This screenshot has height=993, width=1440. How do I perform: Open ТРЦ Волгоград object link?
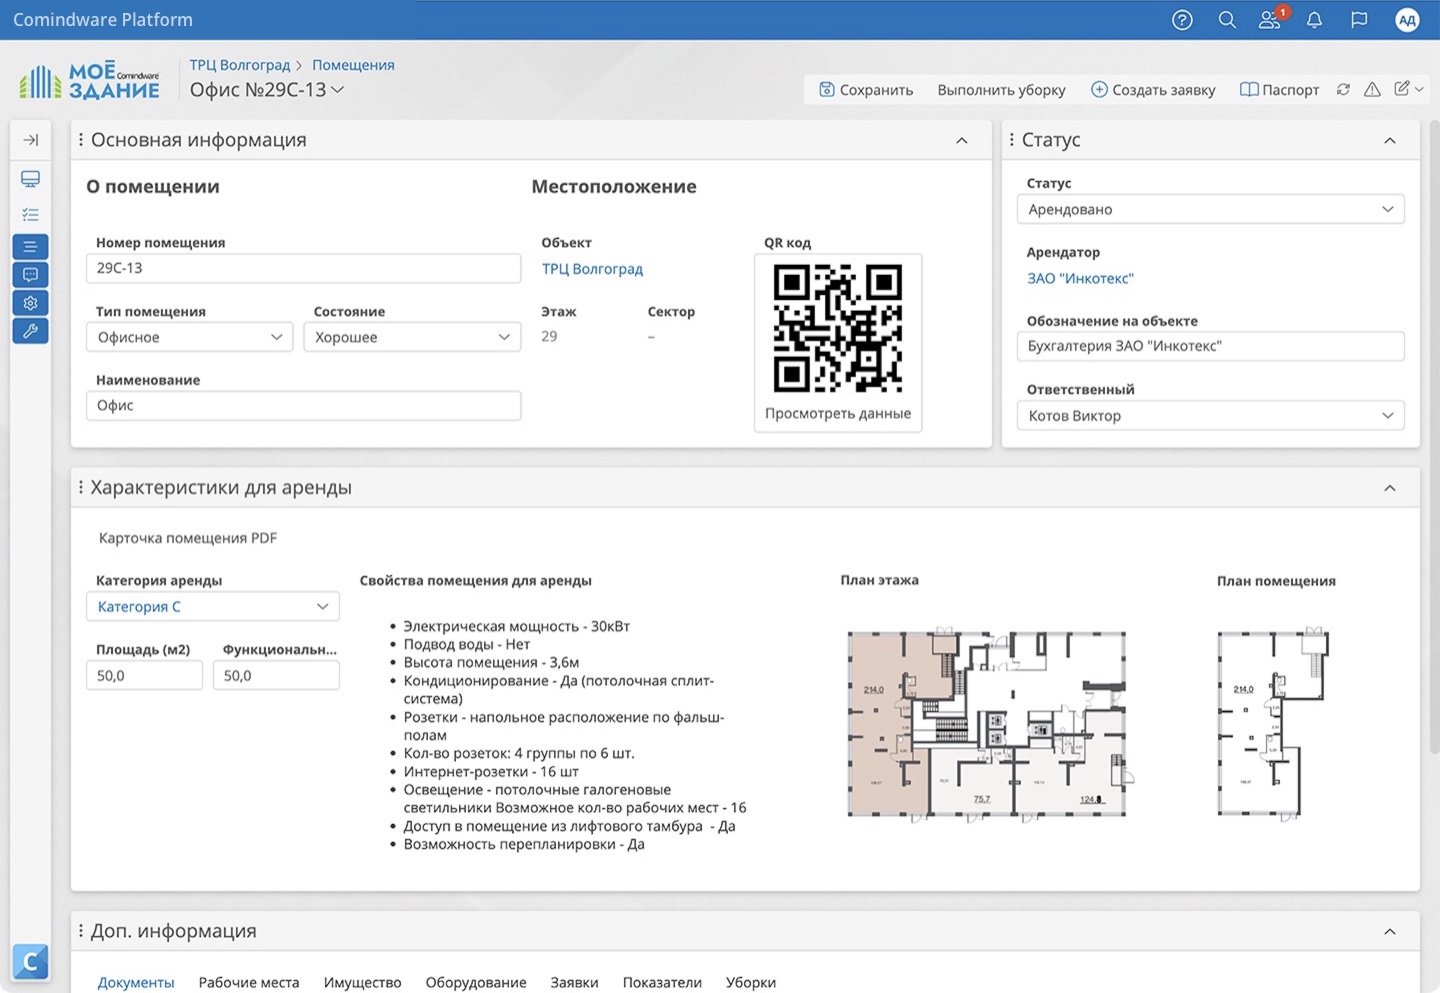click(x=592, y=269)
